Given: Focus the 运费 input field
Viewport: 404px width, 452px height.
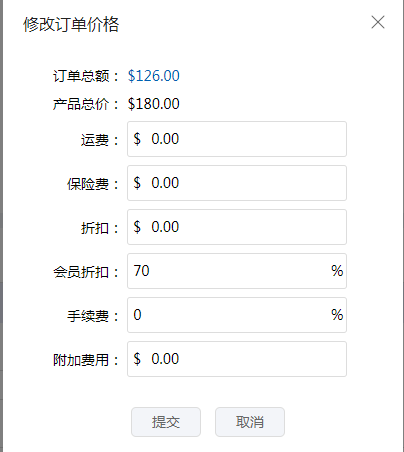Looking at the screenshot, I should [x=237, y=139].
